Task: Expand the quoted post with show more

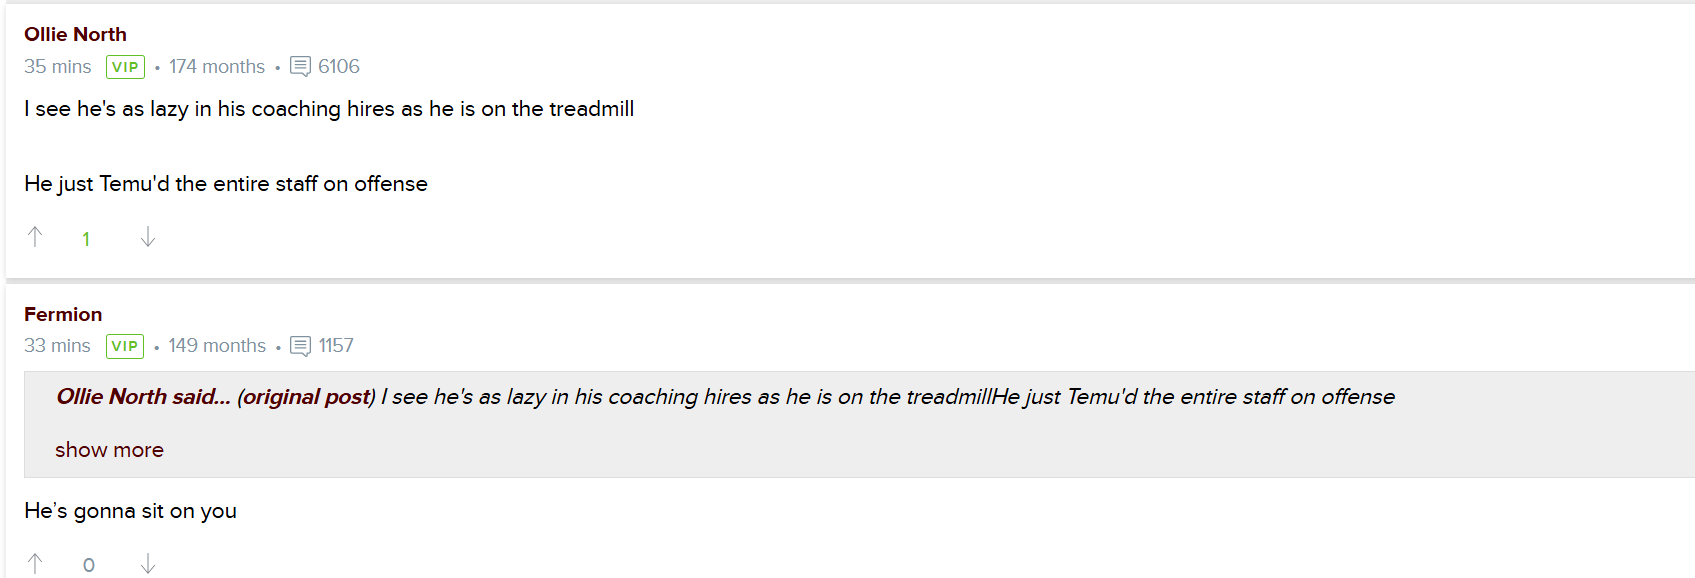Action: tap(109, 450)
